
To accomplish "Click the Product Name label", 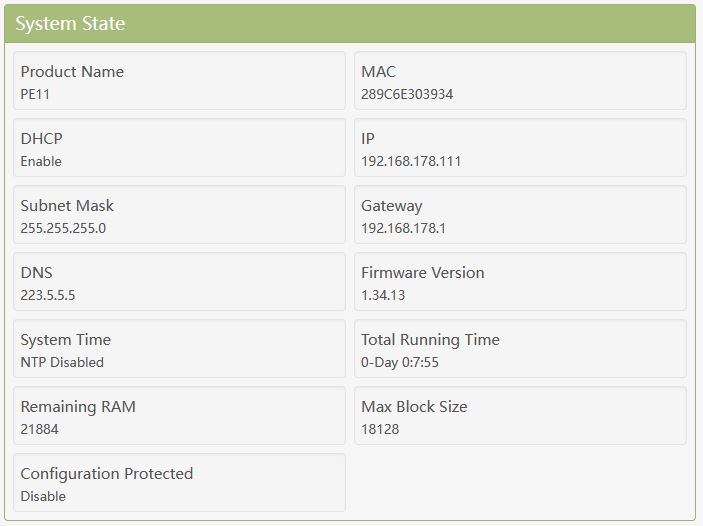I will click(x=72, y=72).
